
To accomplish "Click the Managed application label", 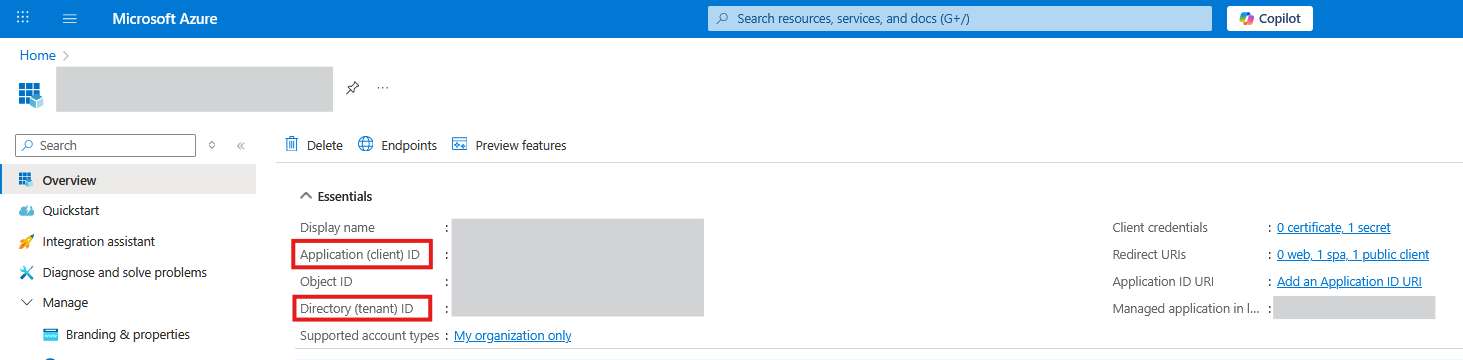I will [1187, 309].
